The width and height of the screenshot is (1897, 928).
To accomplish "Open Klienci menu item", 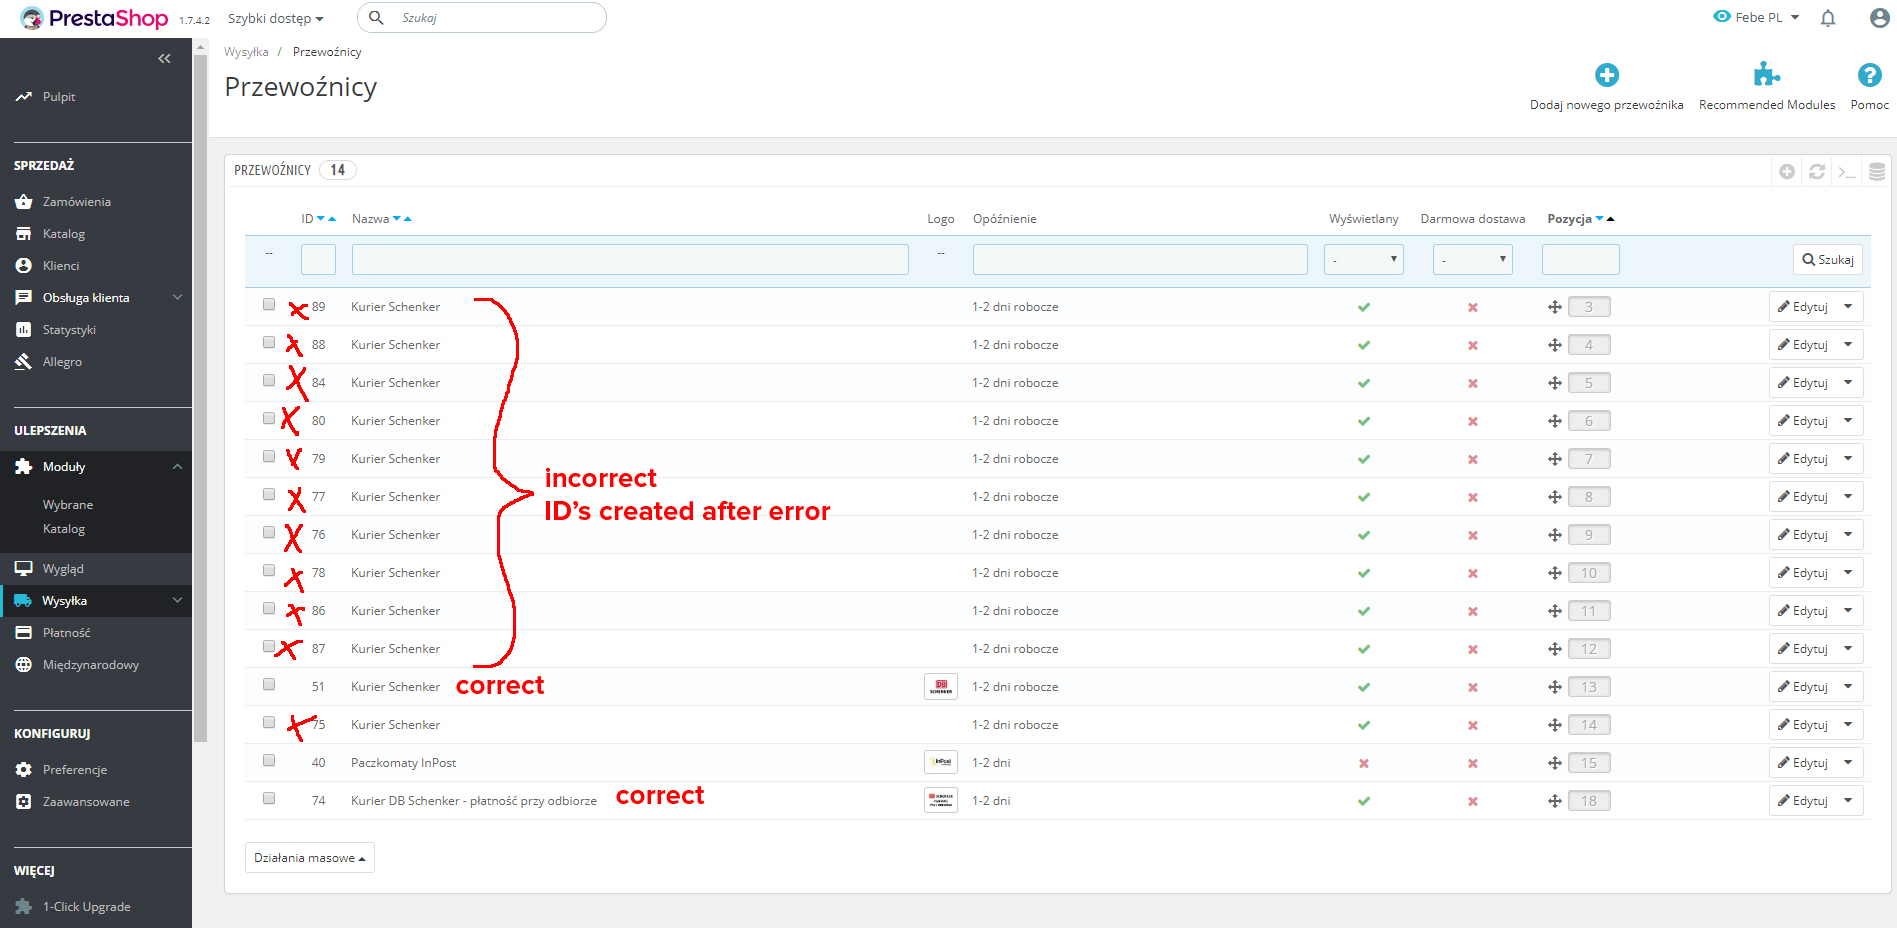I will 61,266.
